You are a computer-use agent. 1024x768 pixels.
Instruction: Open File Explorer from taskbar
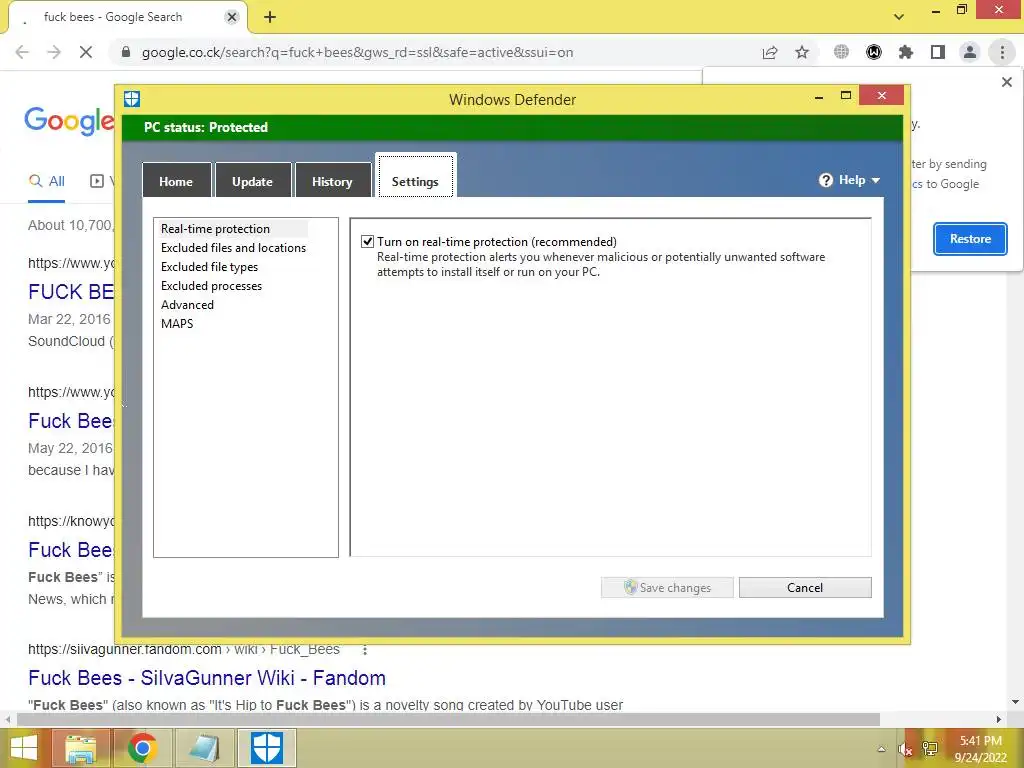(80, 748)
